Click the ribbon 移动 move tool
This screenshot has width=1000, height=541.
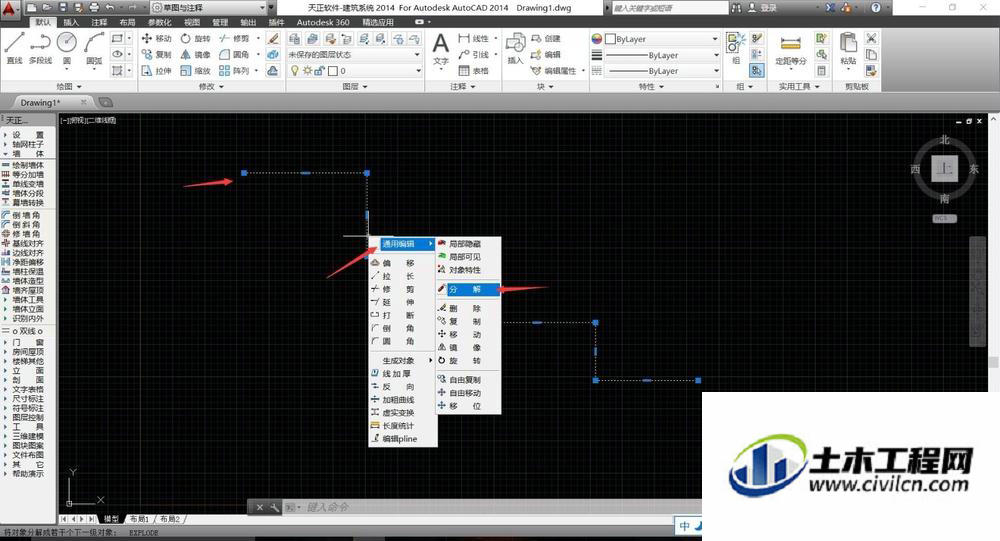pyautogui.click(x=156, y=38)
